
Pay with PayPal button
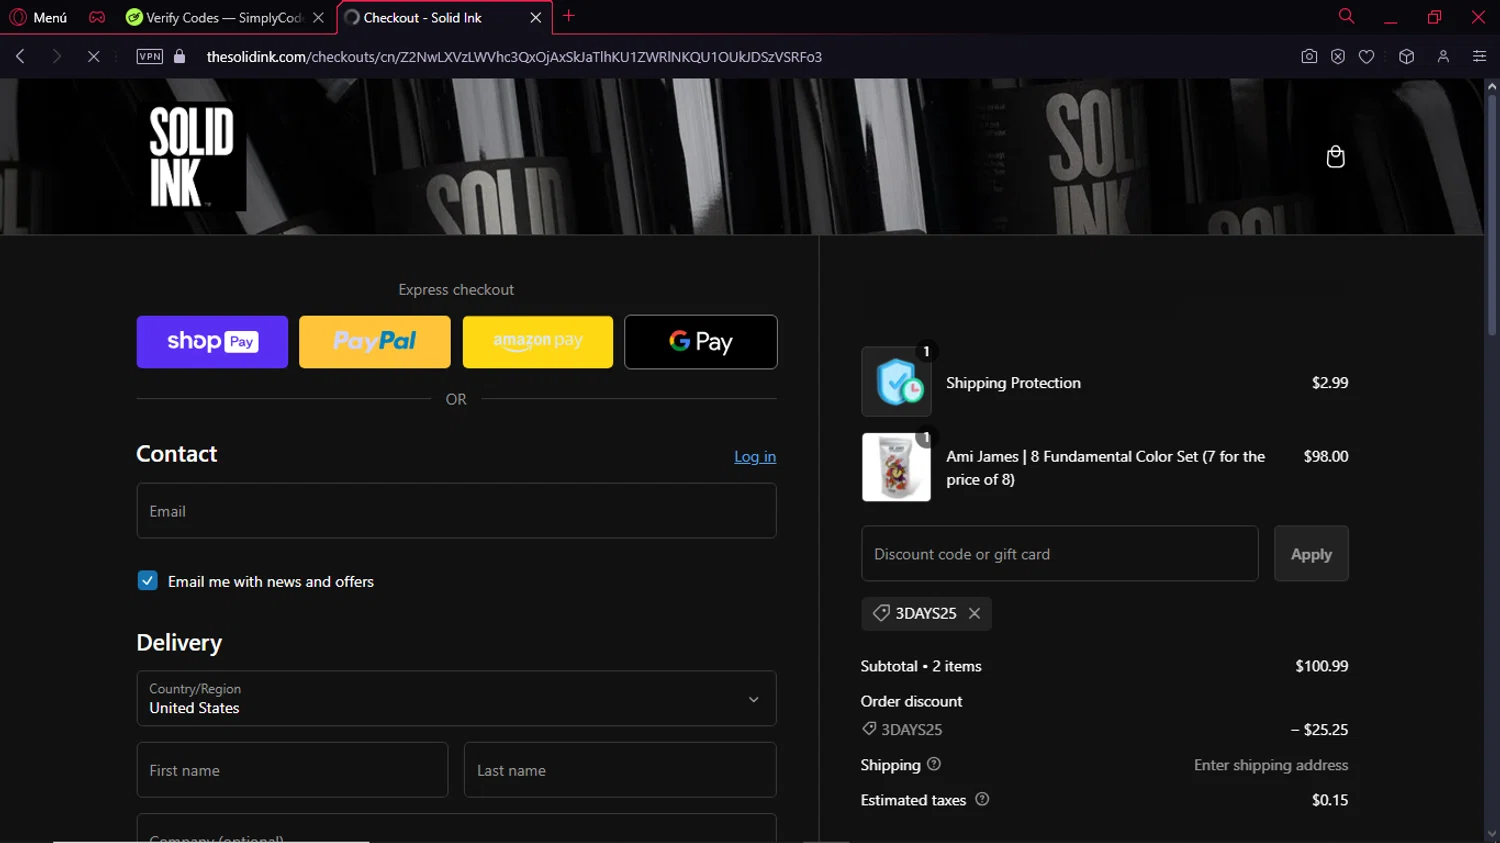coord(375,342)
